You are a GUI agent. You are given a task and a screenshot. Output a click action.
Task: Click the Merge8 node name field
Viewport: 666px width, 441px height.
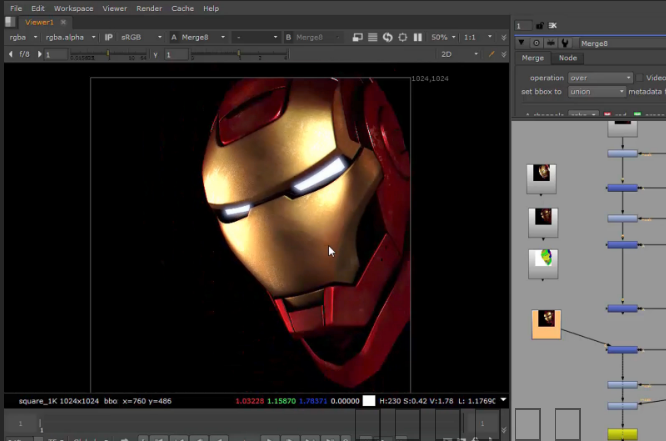click(x=621, y=43)
